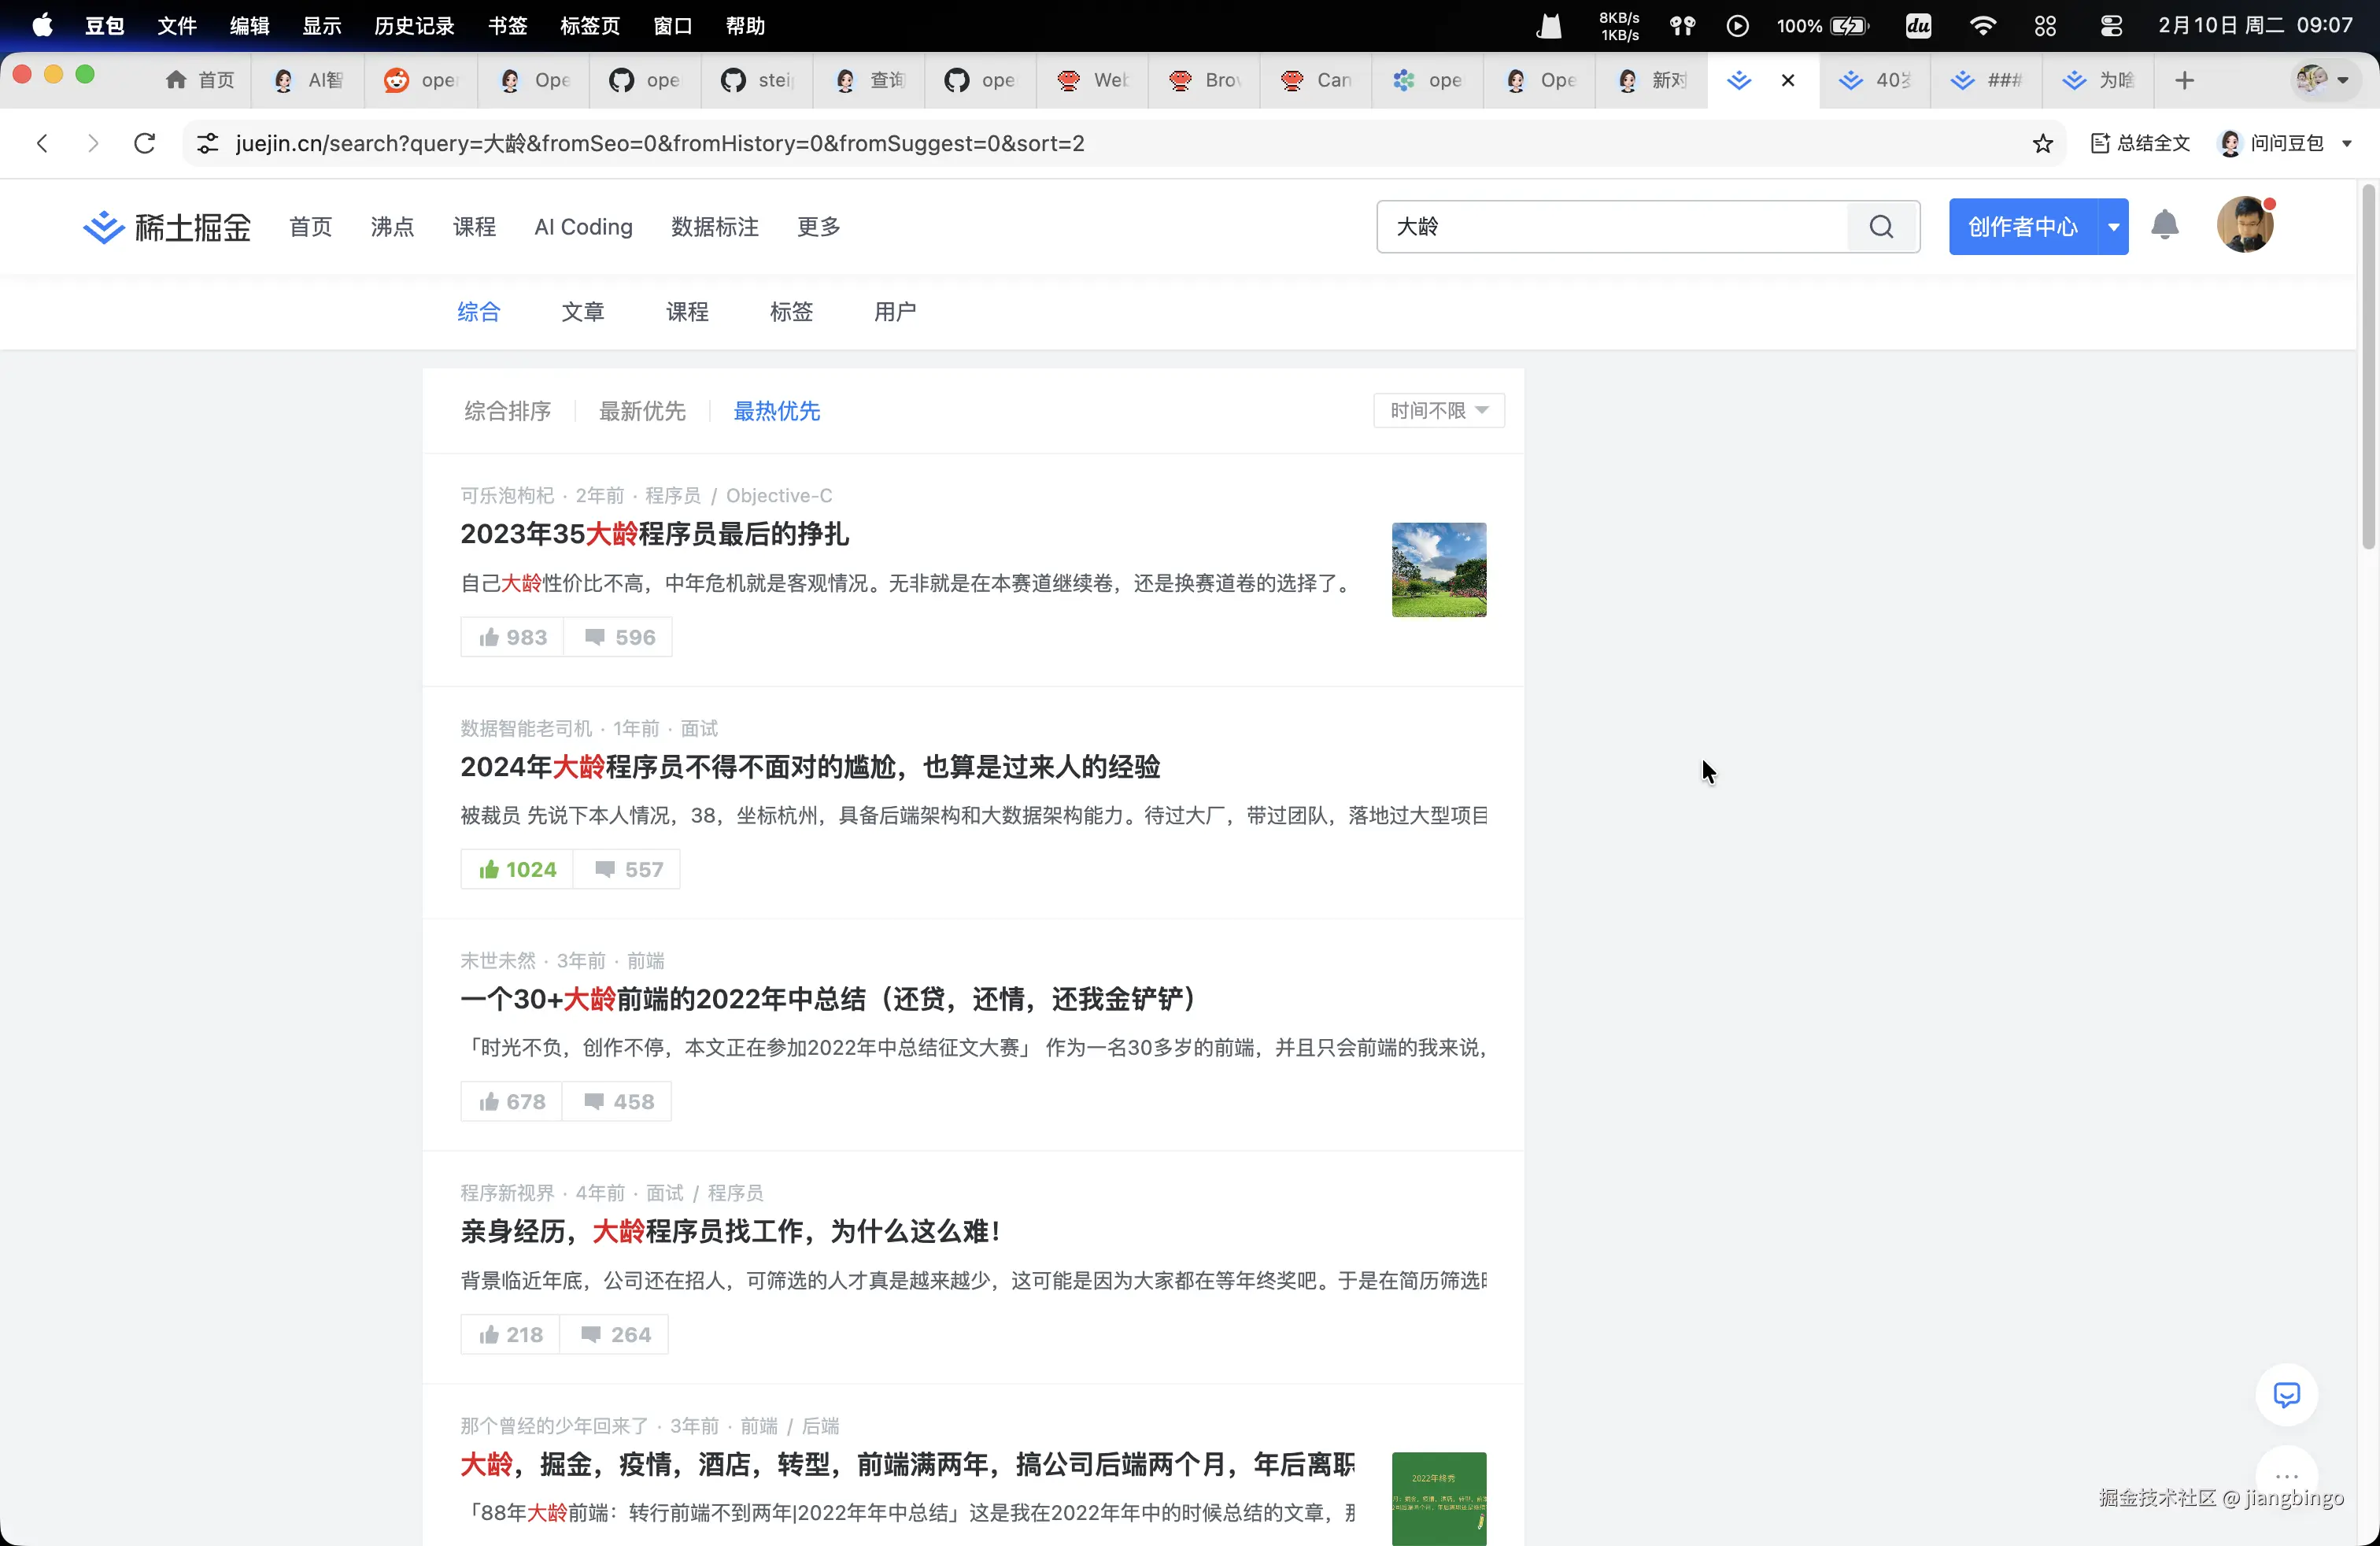The width and height of the screenshot is (2380, 1546).
Task: Click the browser back navigation arrow
Action: (x=42, y=143)
